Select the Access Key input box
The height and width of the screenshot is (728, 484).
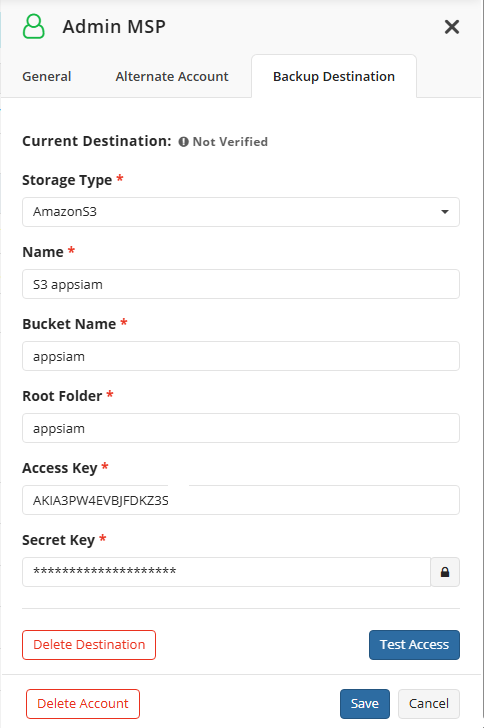coord(241,500)
